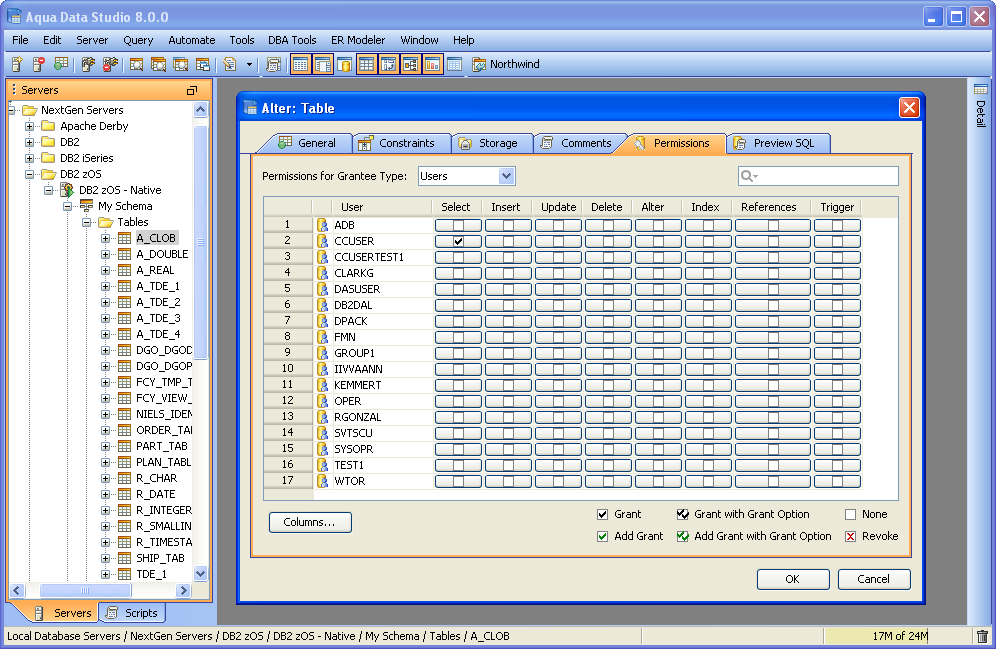Toggle the None checkbox
The width and height of the screenshot is (996, 649).
(x=851, y=514)
